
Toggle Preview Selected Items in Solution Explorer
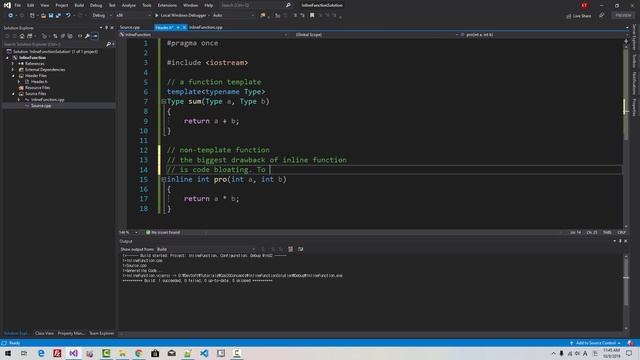tap(95, 36)
